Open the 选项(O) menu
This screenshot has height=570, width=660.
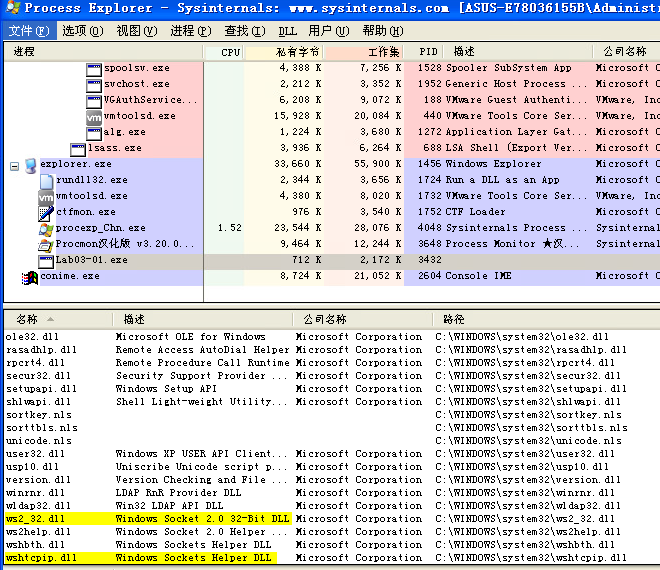pos(82,31)
